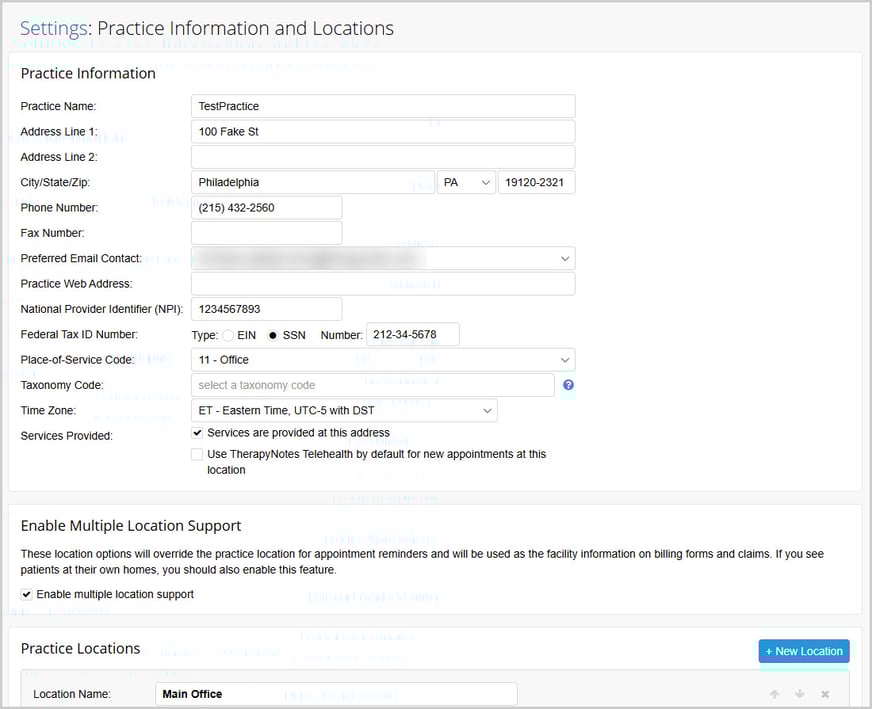Click into the Taxonomy Code field
This screenshot has width=872, height=709.
372,385
